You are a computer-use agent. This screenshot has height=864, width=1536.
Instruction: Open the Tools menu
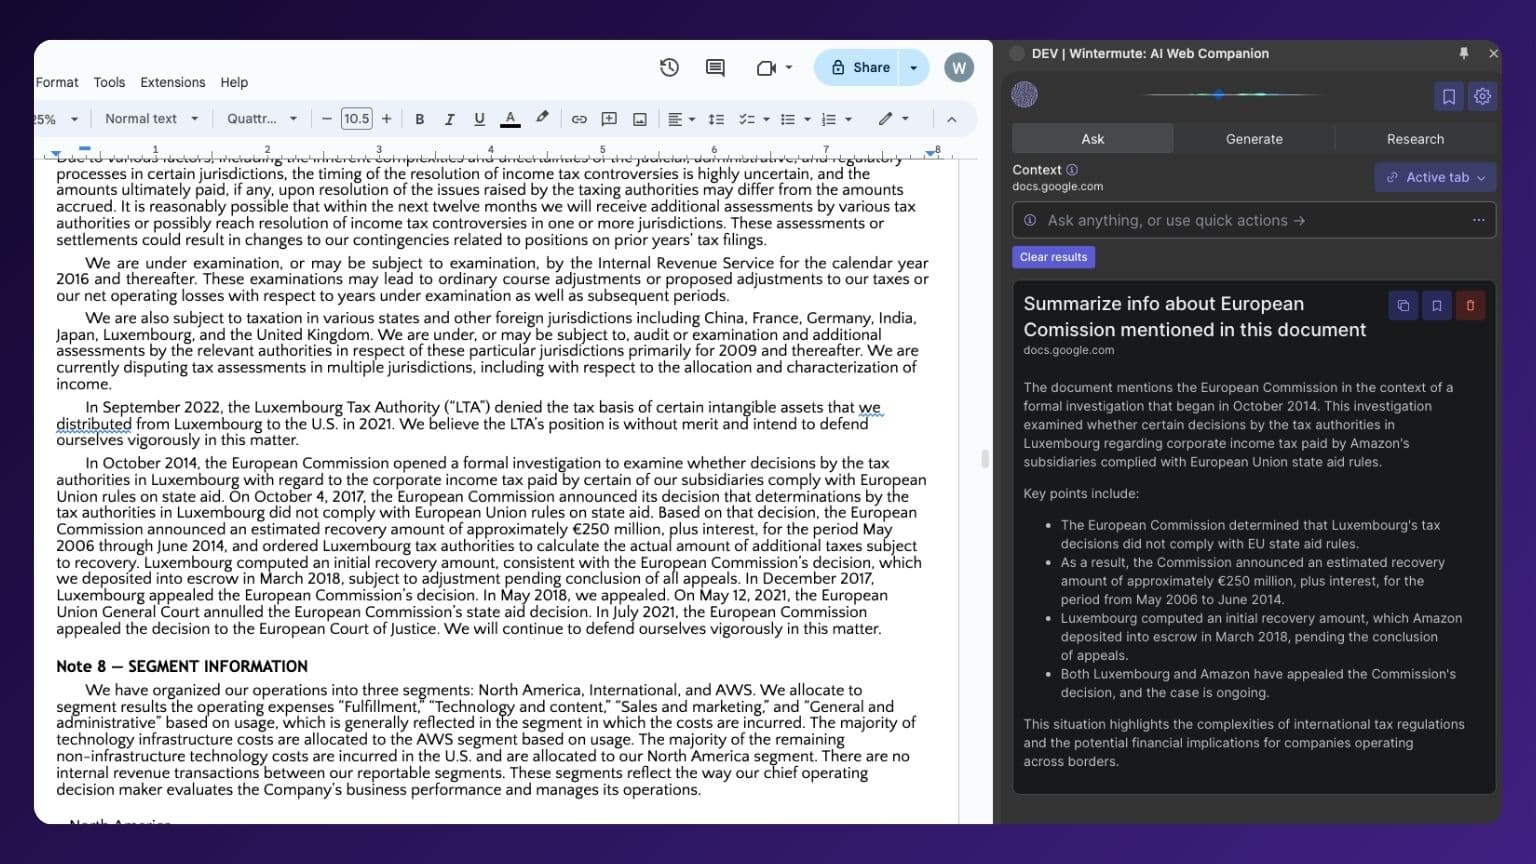coord(109,82)
